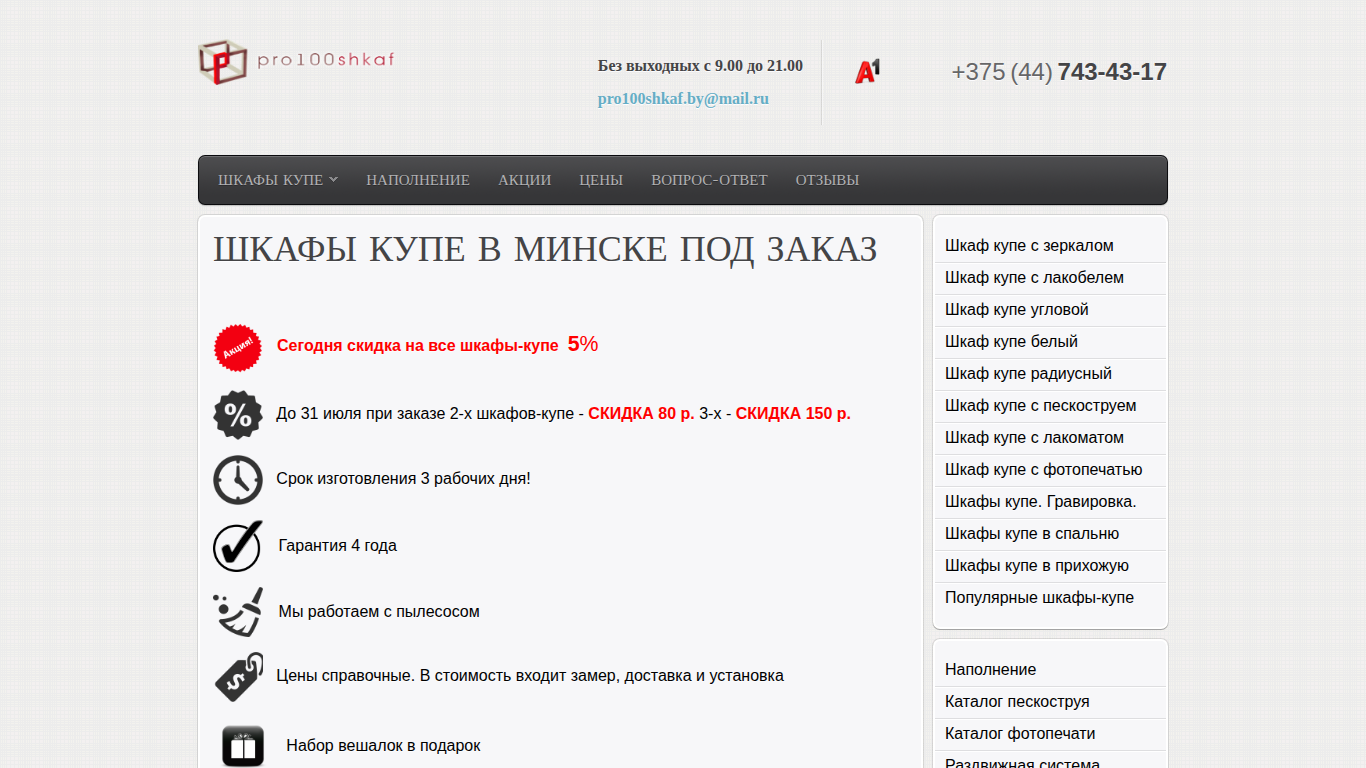The height and width of the screenshot is (768, 1366).
Task: Open the ОТЗЫВЫ menu item
Action: click(x=827, y=180)
